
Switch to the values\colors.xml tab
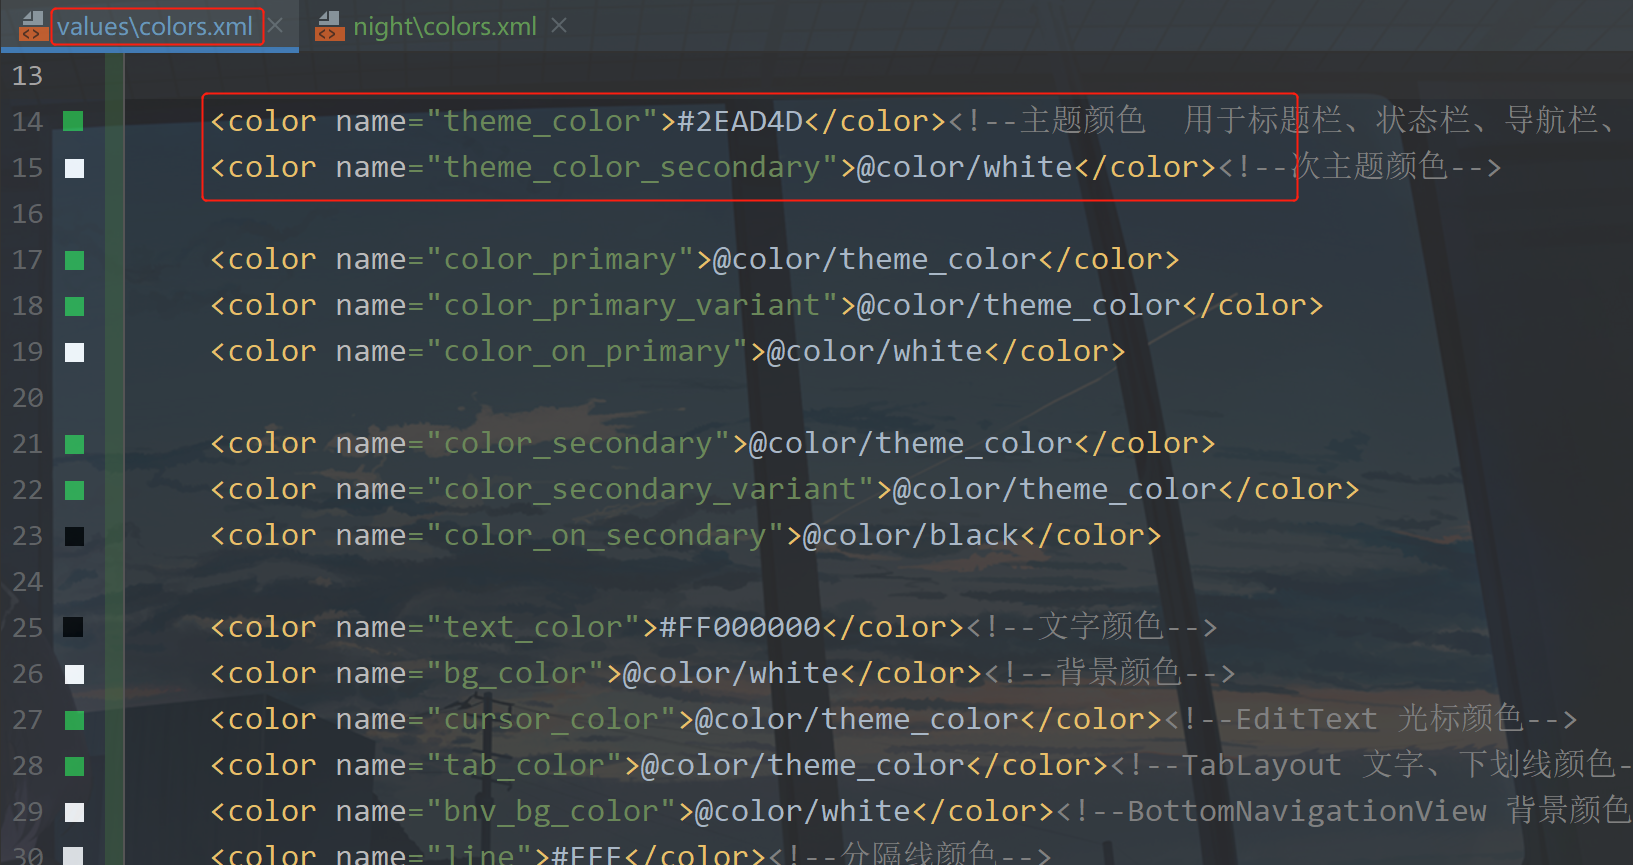155,27
